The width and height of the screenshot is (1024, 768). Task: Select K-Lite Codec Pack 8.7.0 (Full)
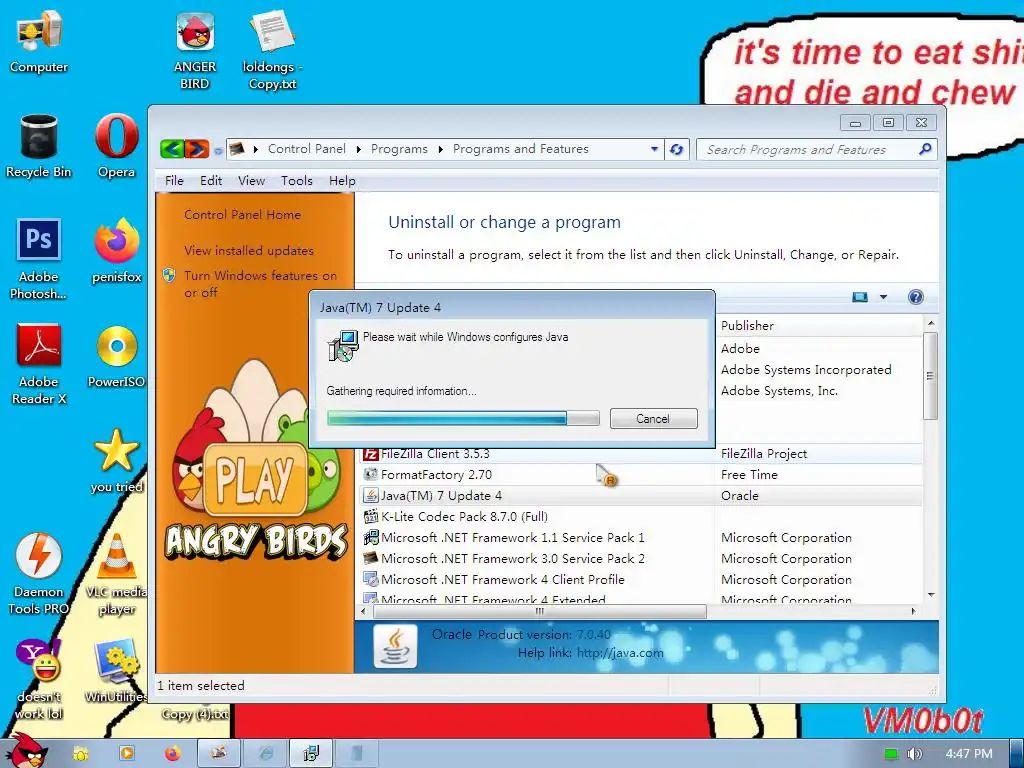[640, 517]
